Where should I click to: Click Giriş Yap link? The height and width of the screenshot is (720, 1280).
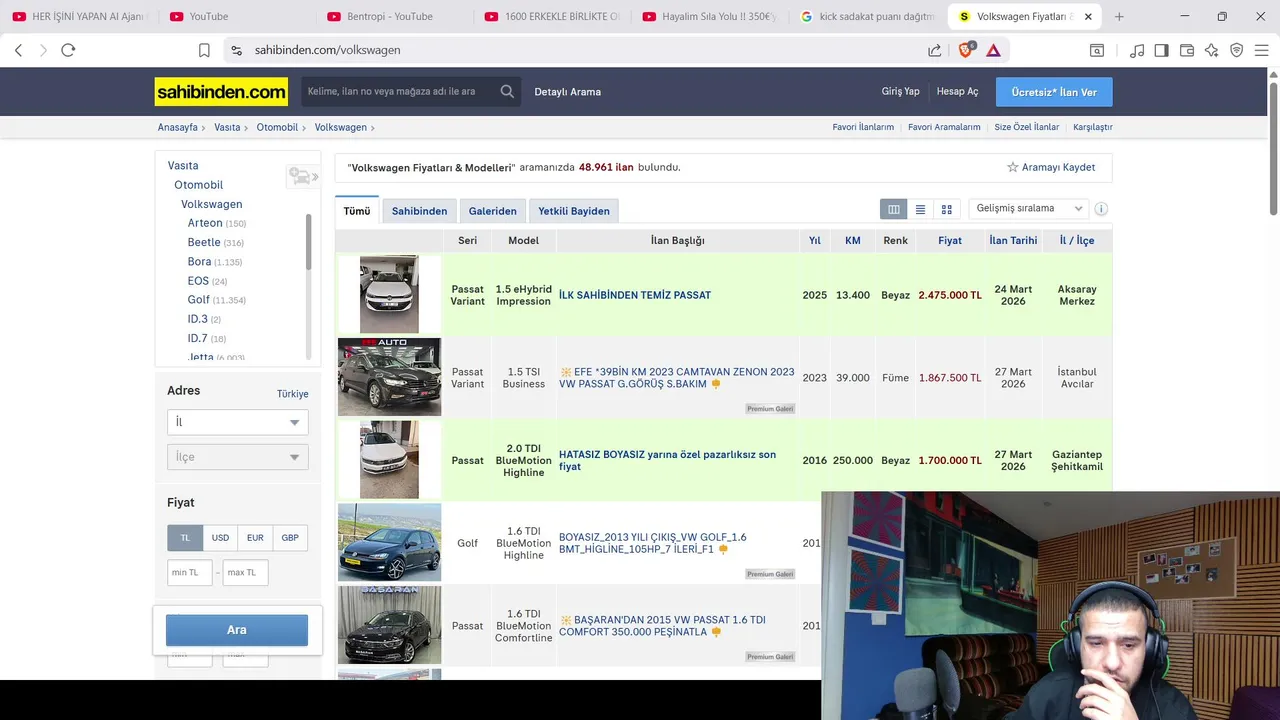click(x=900, y=91)
